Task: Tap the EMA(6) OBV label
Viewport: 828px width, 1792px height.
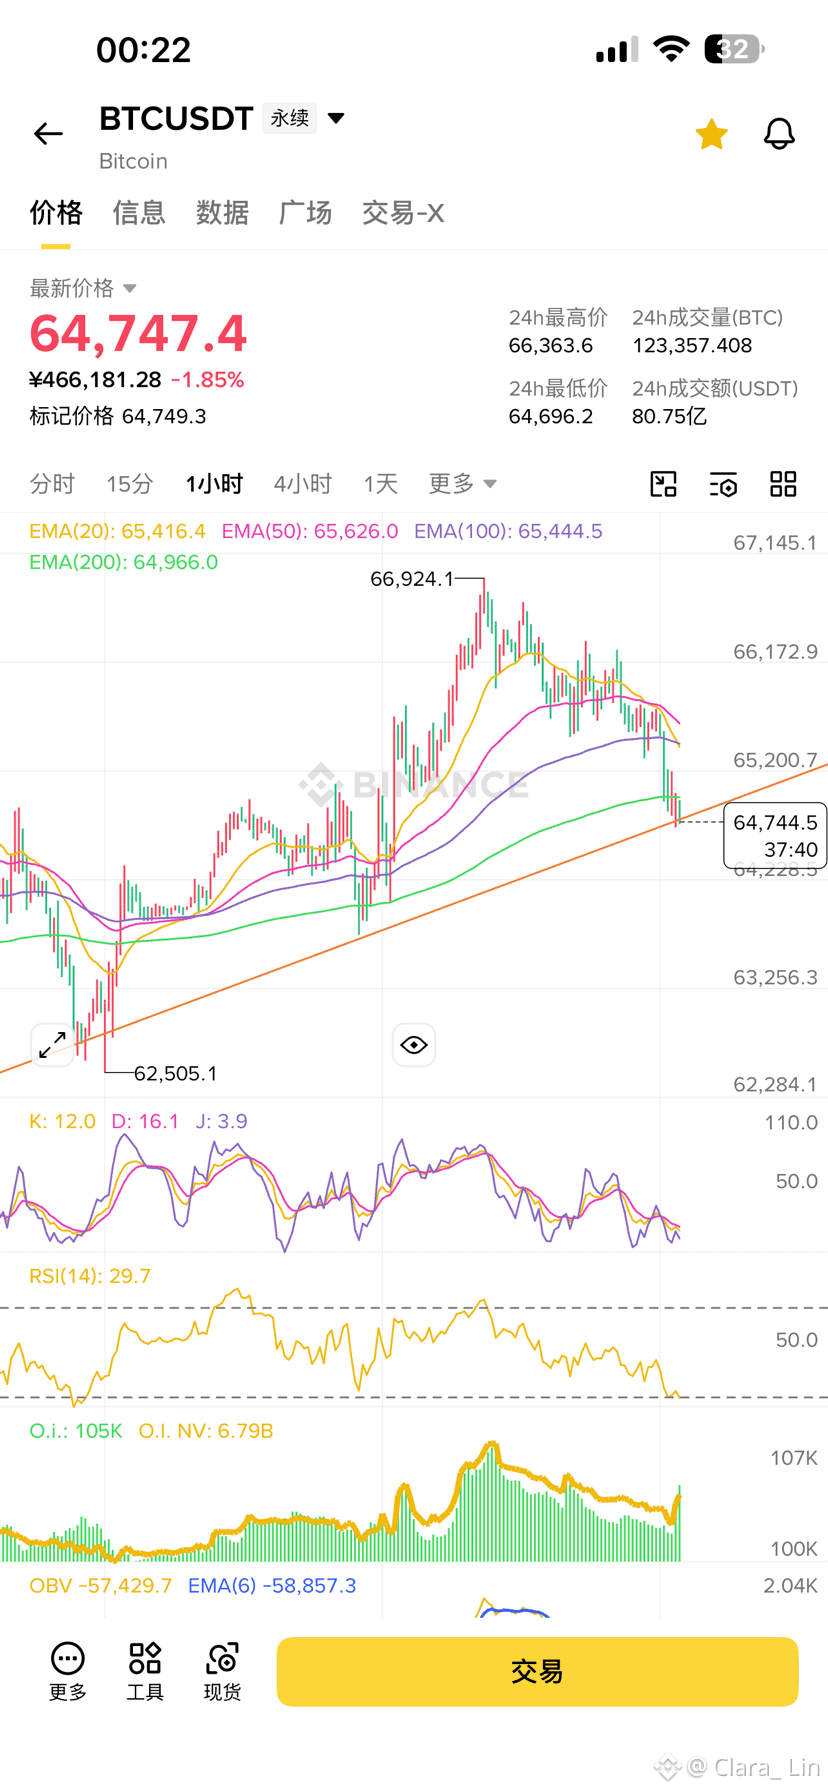Action: pyautogui.click(x=272, y=1586)
